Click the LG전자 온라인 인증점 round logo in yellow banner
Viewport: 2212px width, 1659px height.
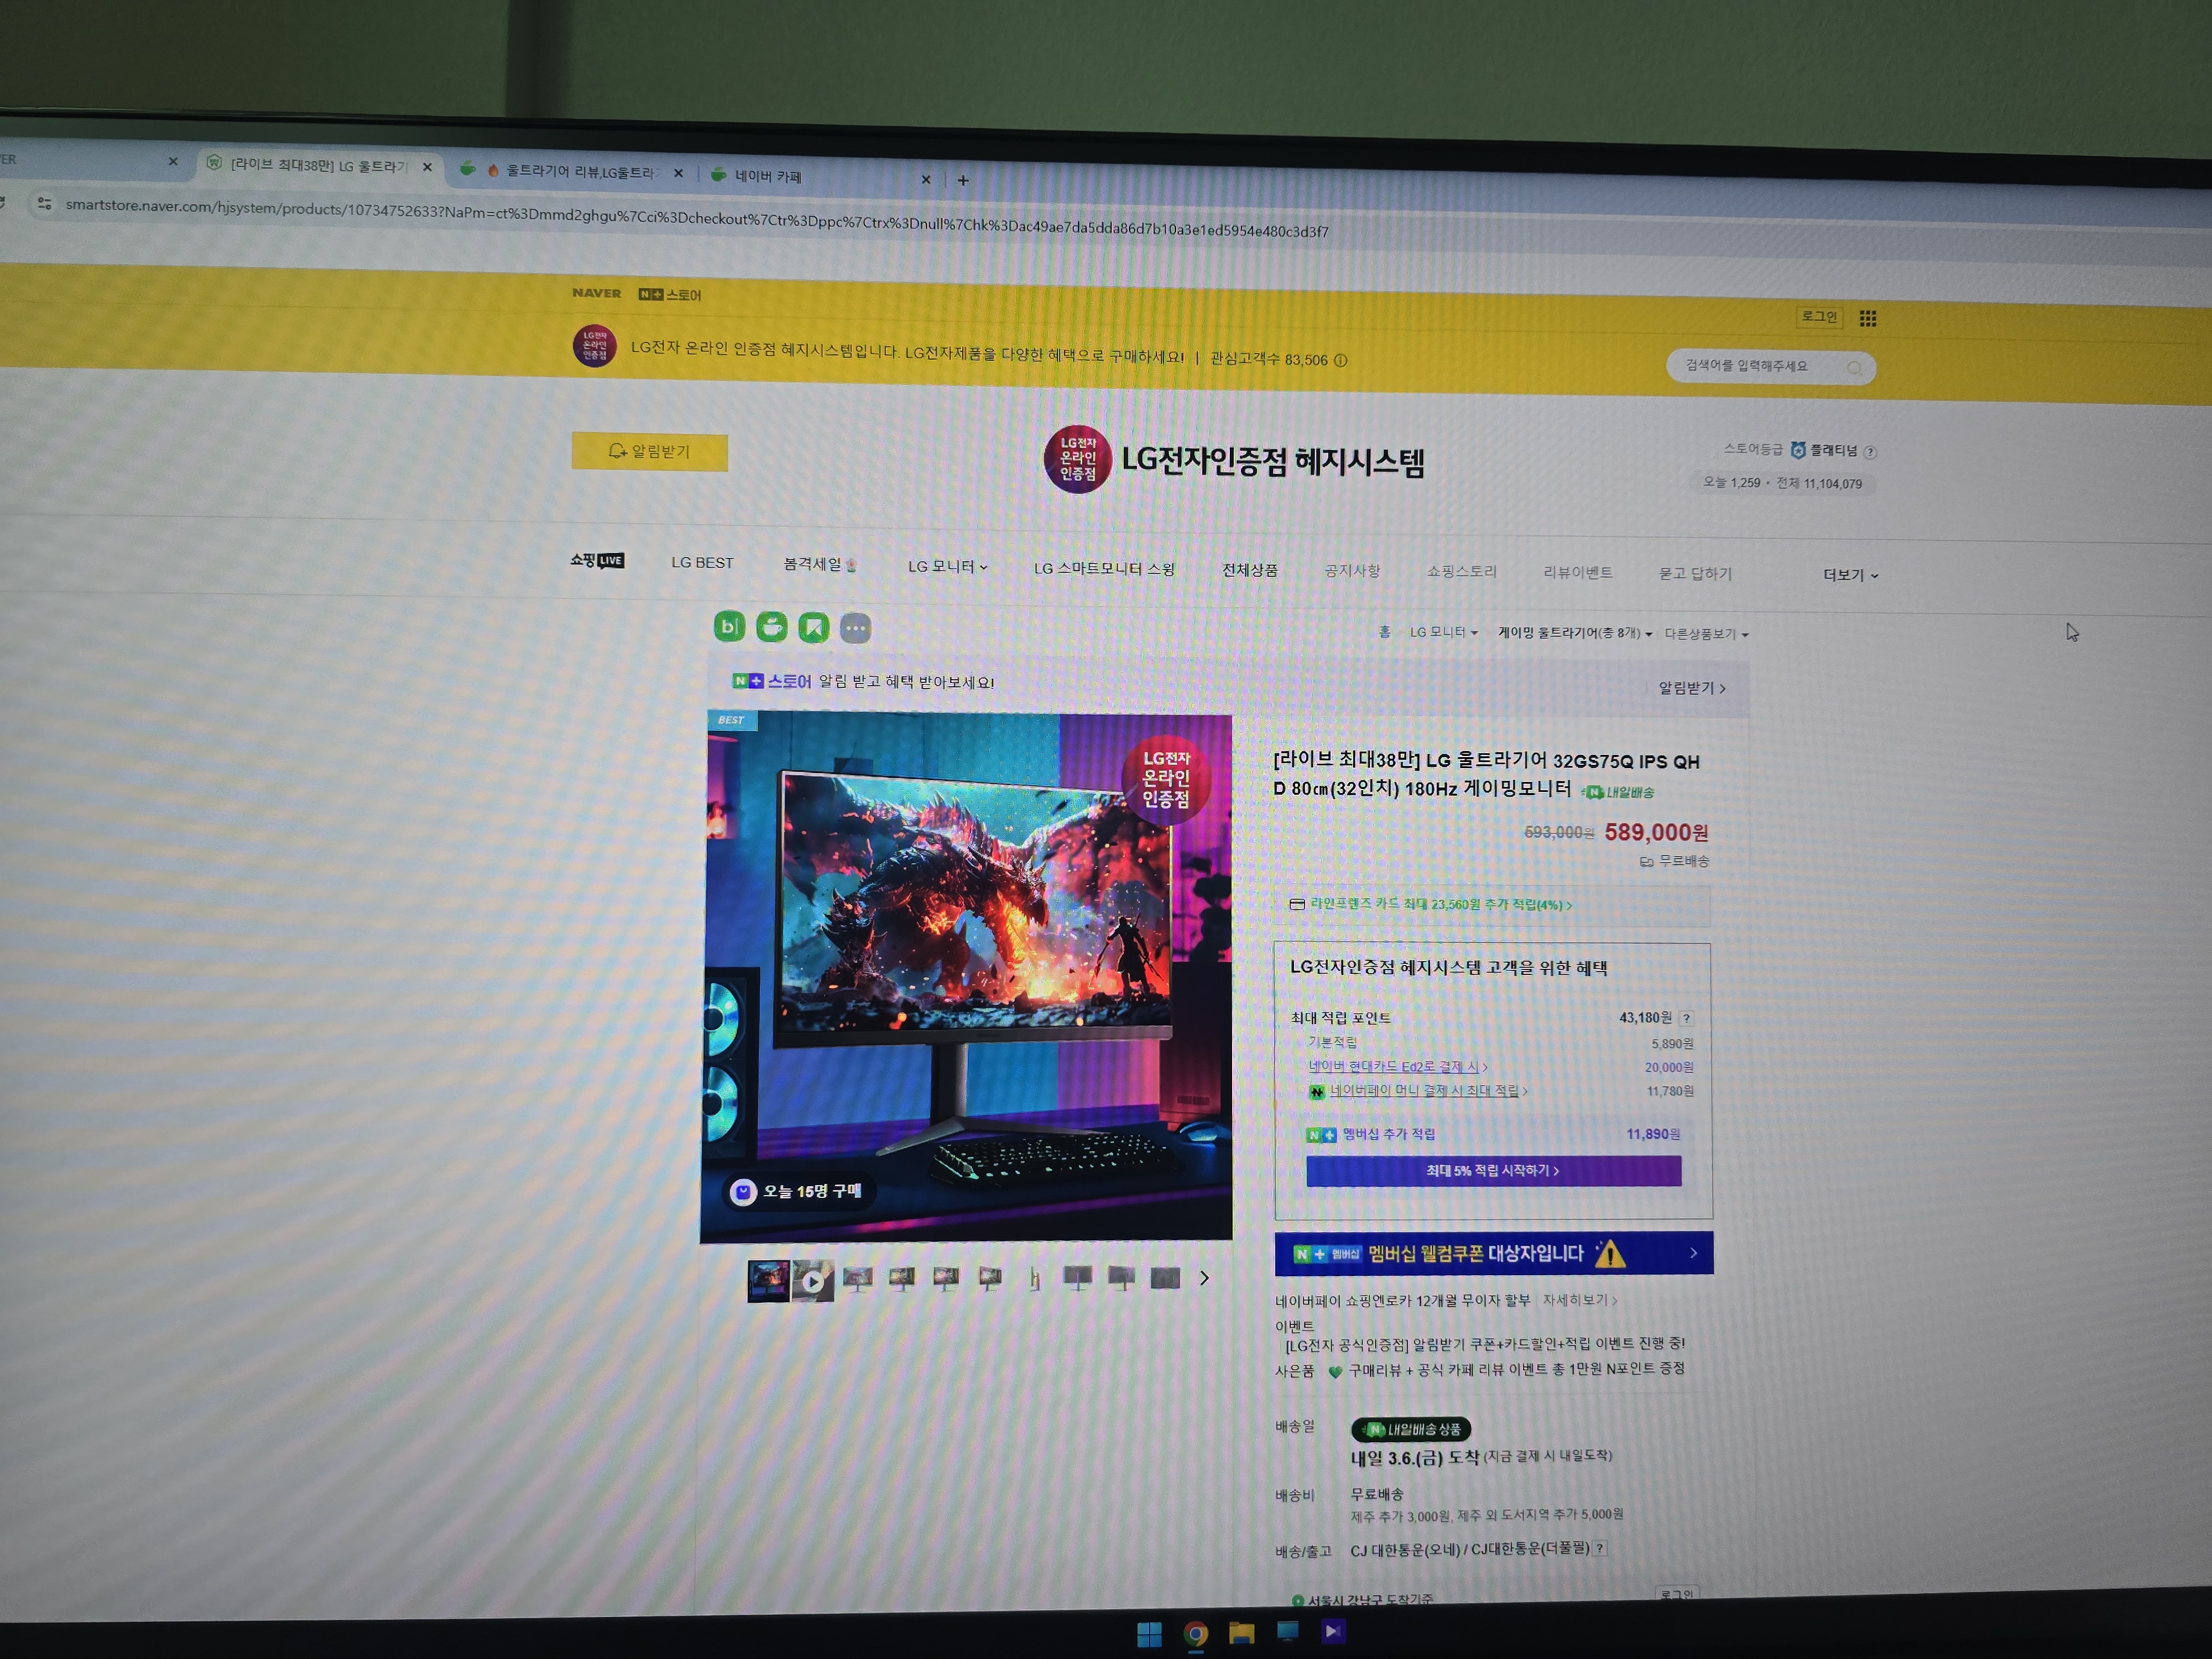594,346
